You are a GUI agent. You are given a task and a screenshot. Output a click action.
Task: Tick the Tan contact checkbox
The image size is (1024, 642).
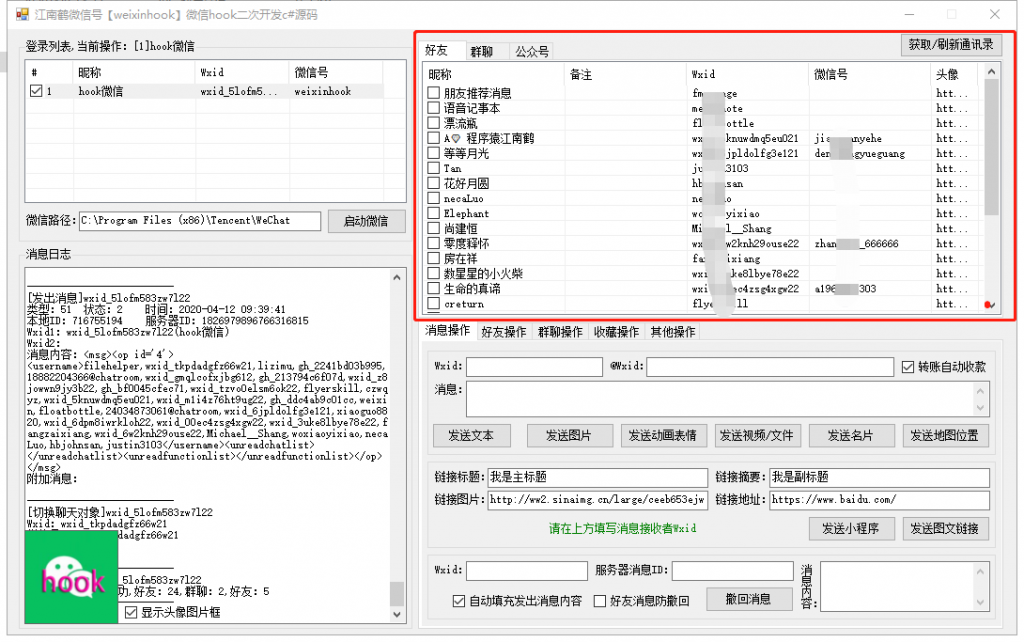tap(433, 168)
